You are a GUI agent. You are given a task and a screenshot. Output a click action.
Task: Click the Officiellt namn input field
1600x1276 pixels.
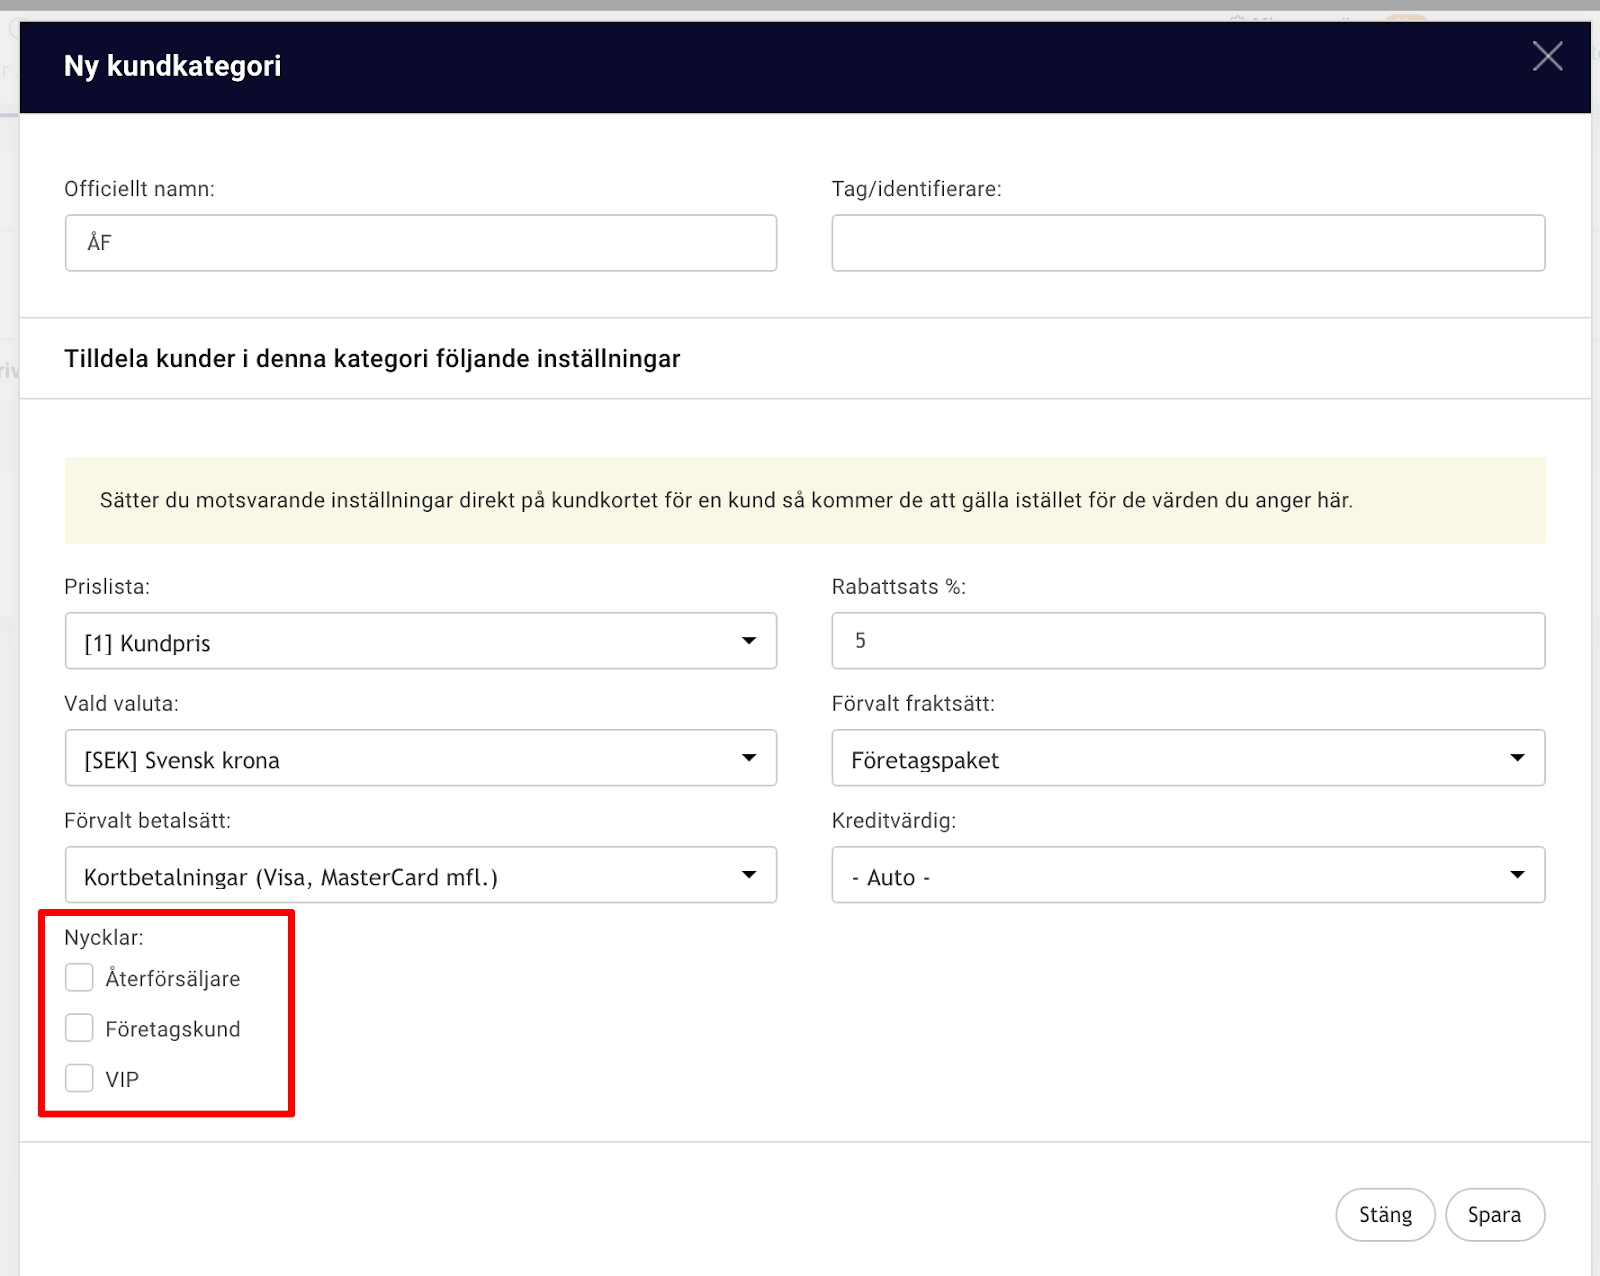(421, 243)
